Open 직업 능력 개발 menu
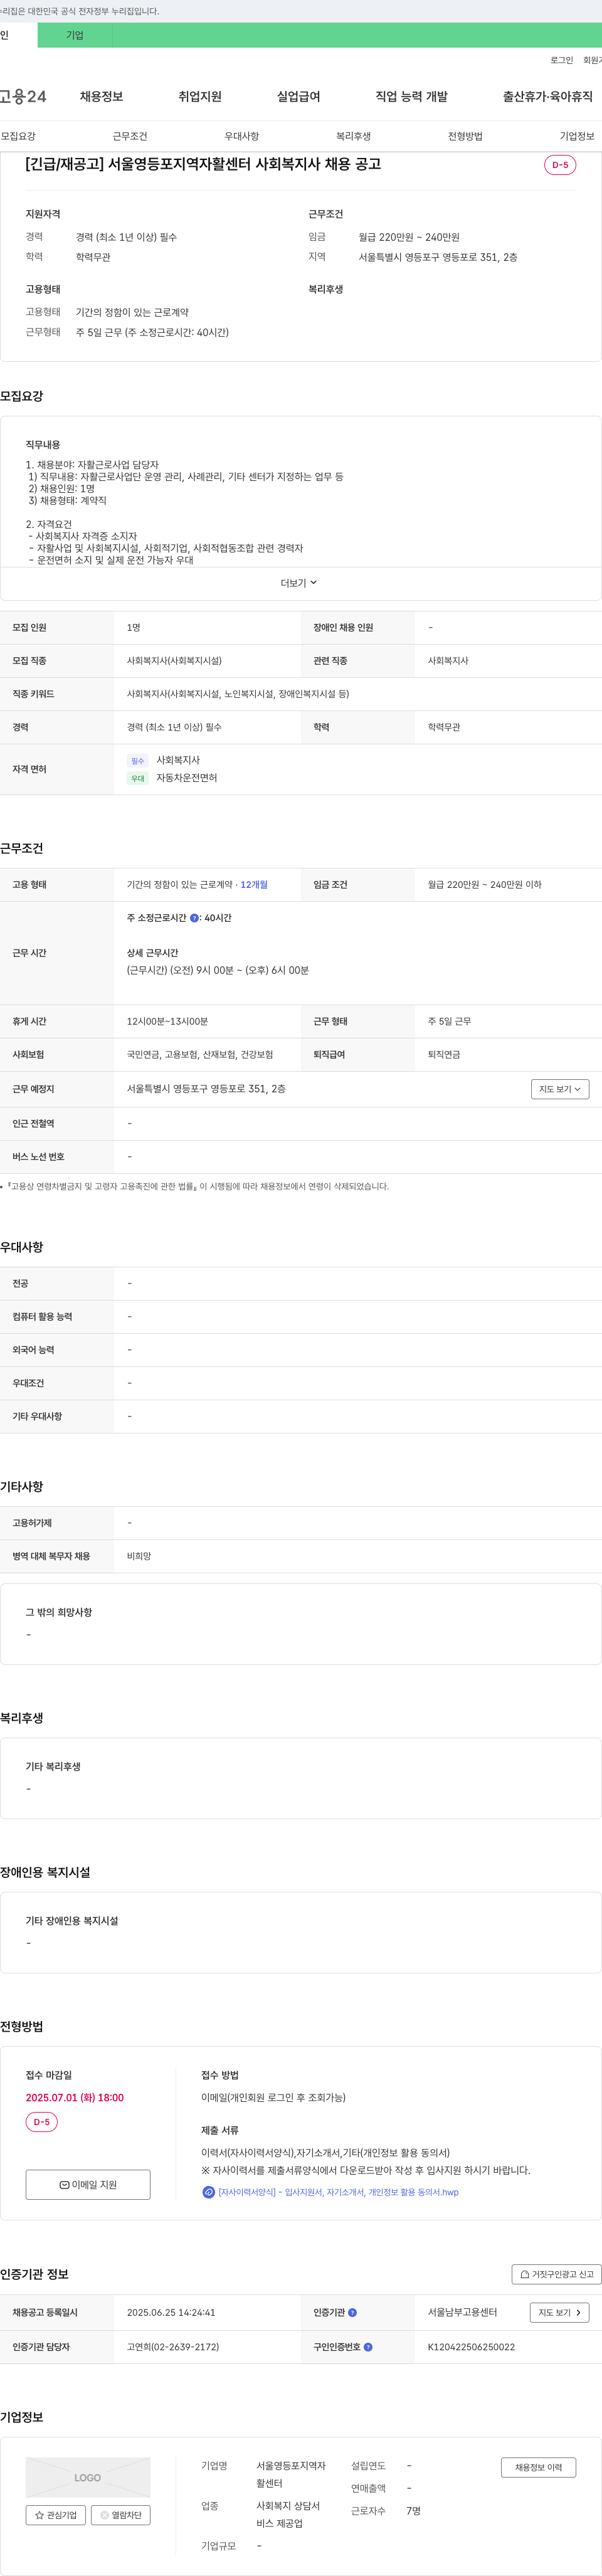 (411, 96)
